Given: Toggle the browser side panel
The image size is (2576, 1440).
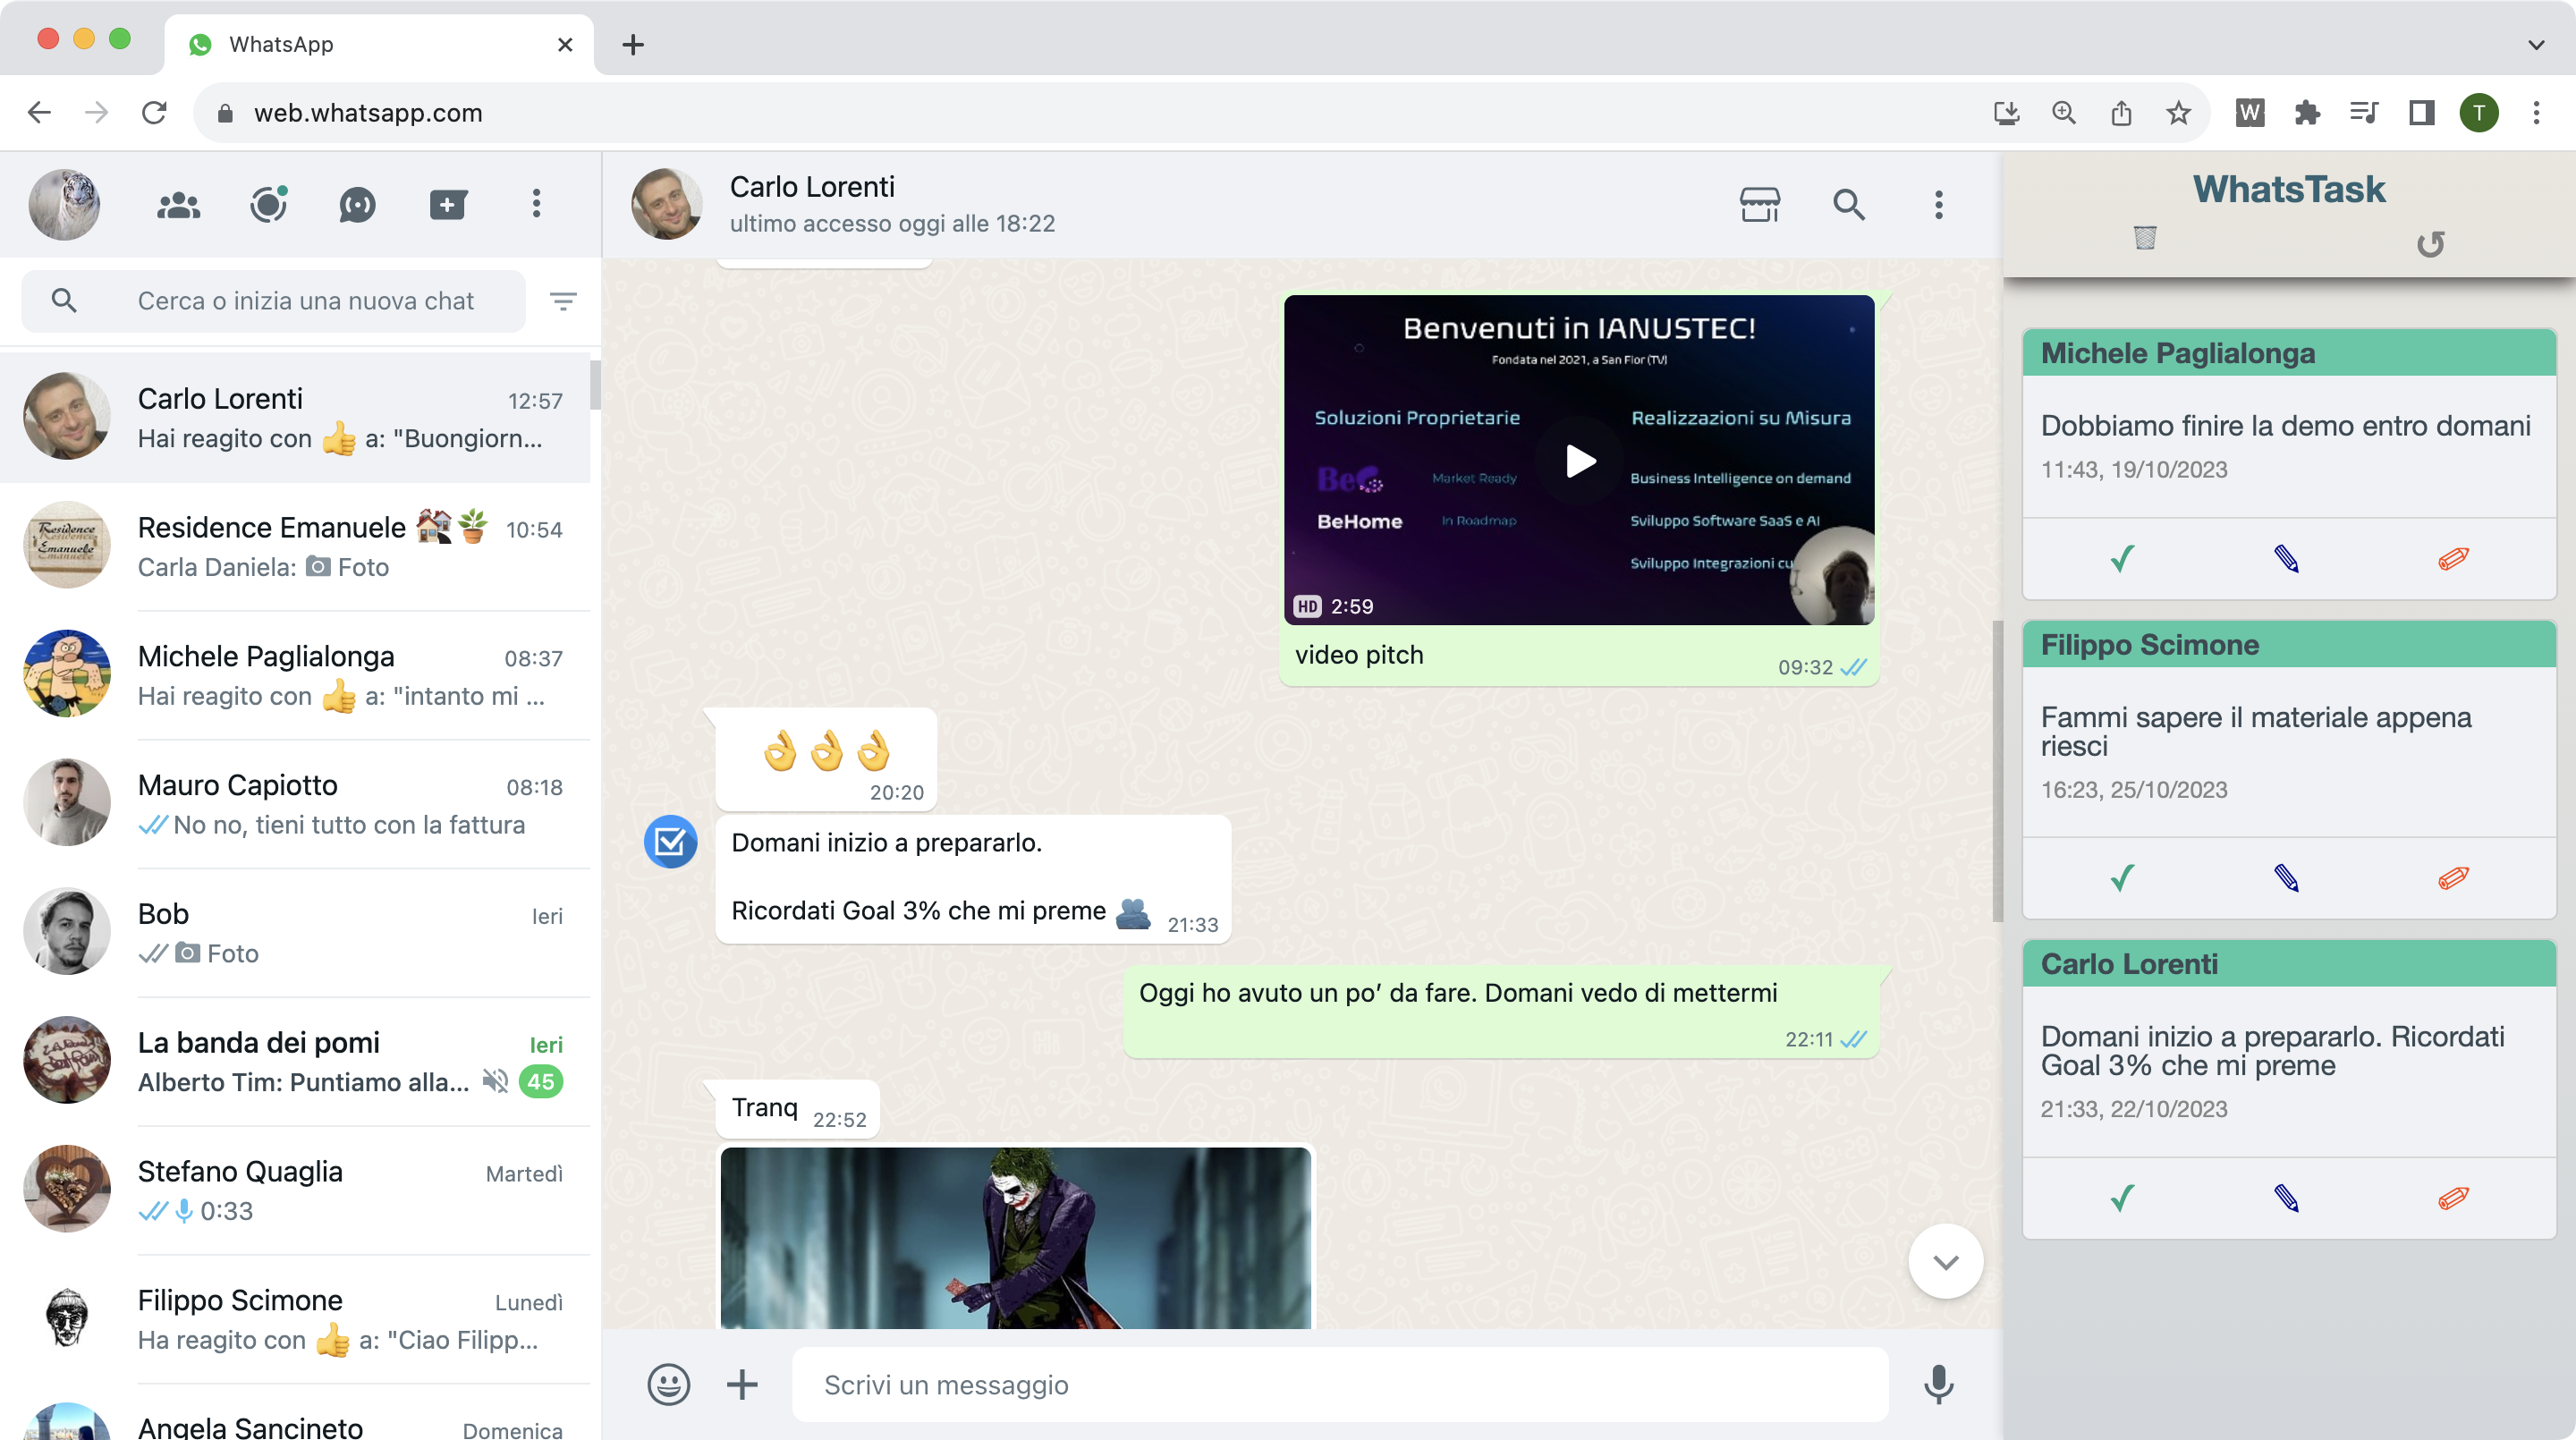Looking at the screenshot, I should (x=2421, y=112).
